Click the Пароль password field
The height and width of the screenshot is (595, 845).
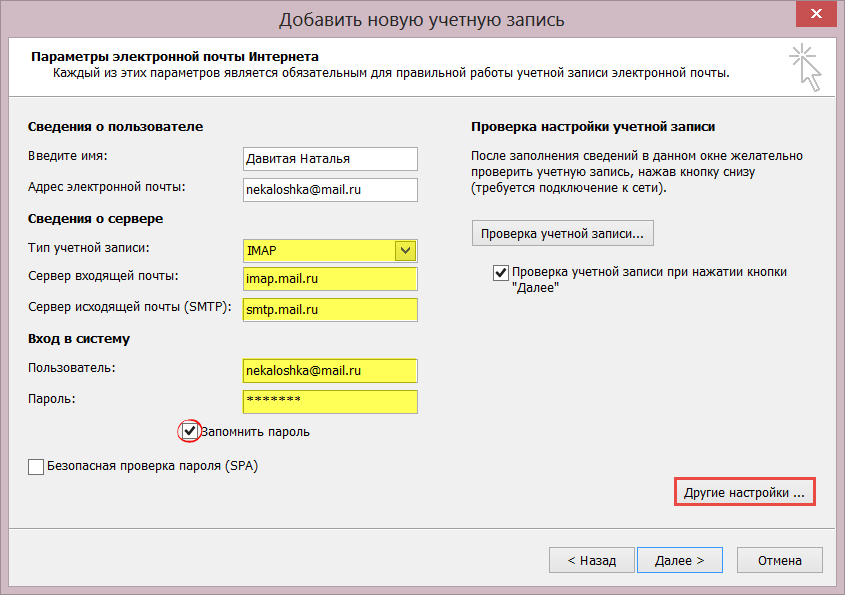click(x=330, y=402)
